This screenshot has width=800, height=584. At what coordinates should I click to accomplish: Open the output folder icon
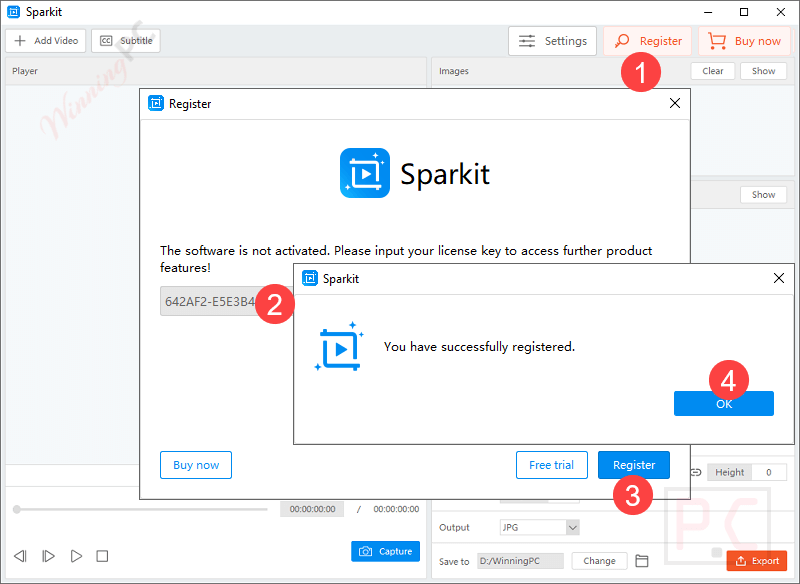(x=642, y=561)
